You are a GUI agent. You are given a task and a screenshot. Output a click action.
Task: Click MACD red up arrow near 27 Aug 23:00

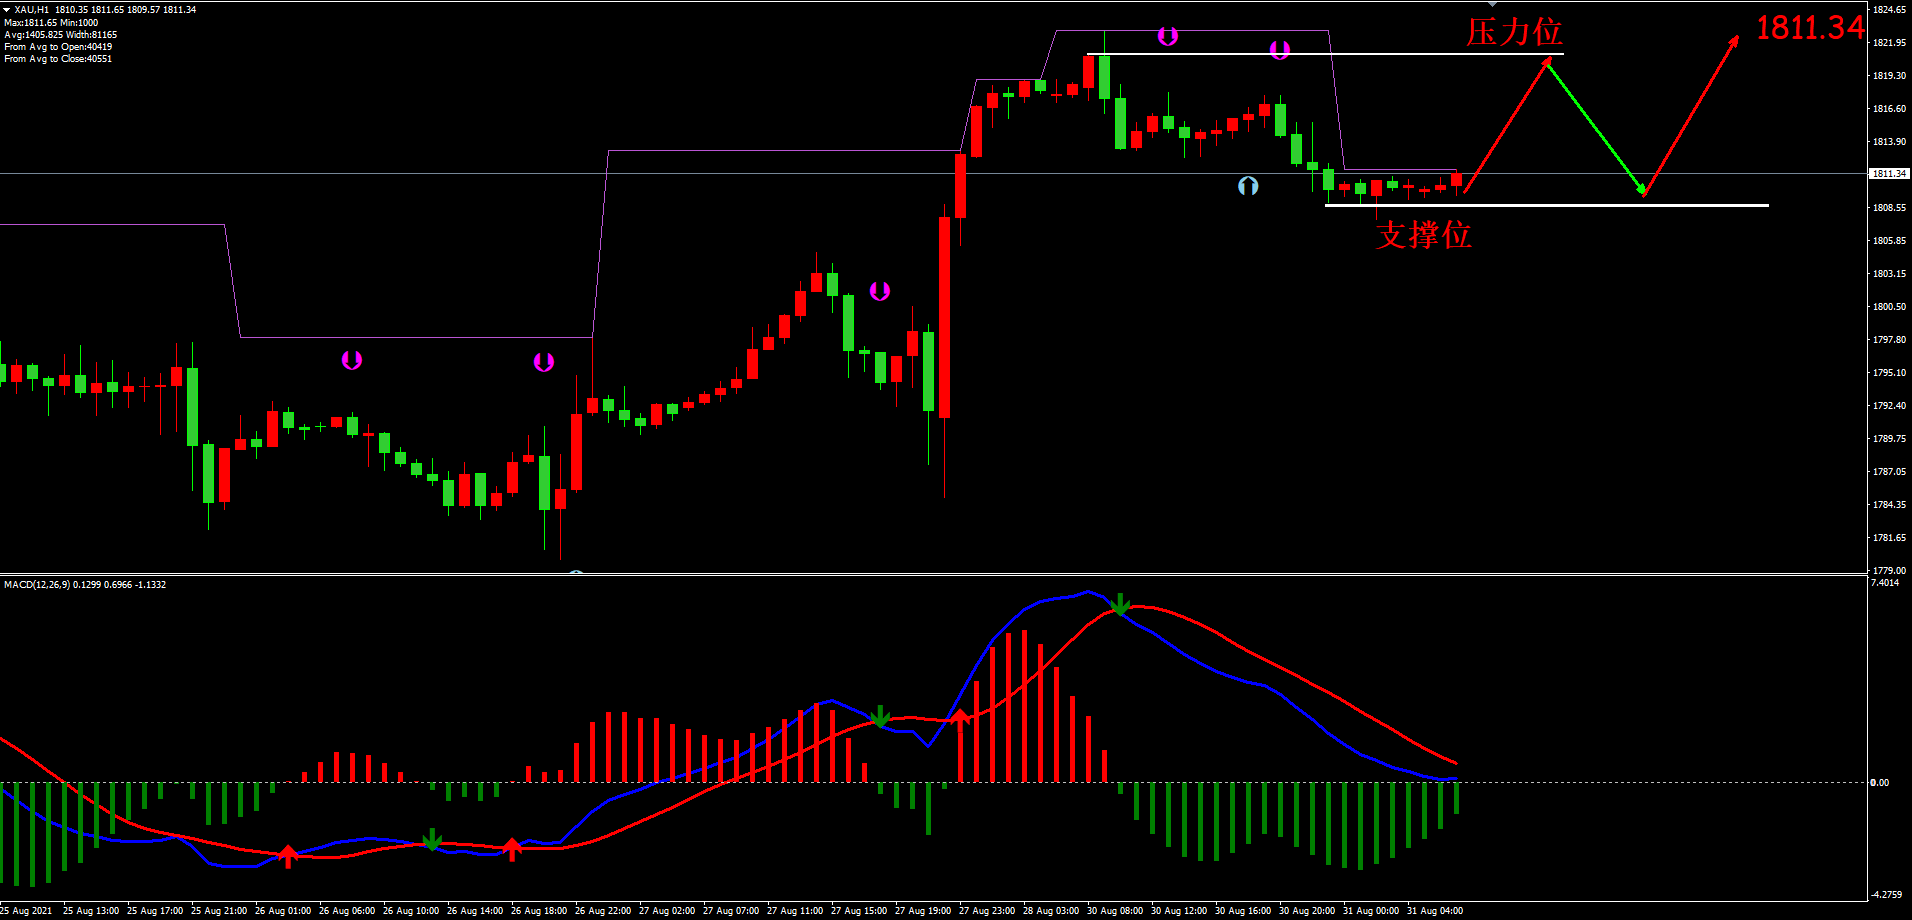point(960,718)
